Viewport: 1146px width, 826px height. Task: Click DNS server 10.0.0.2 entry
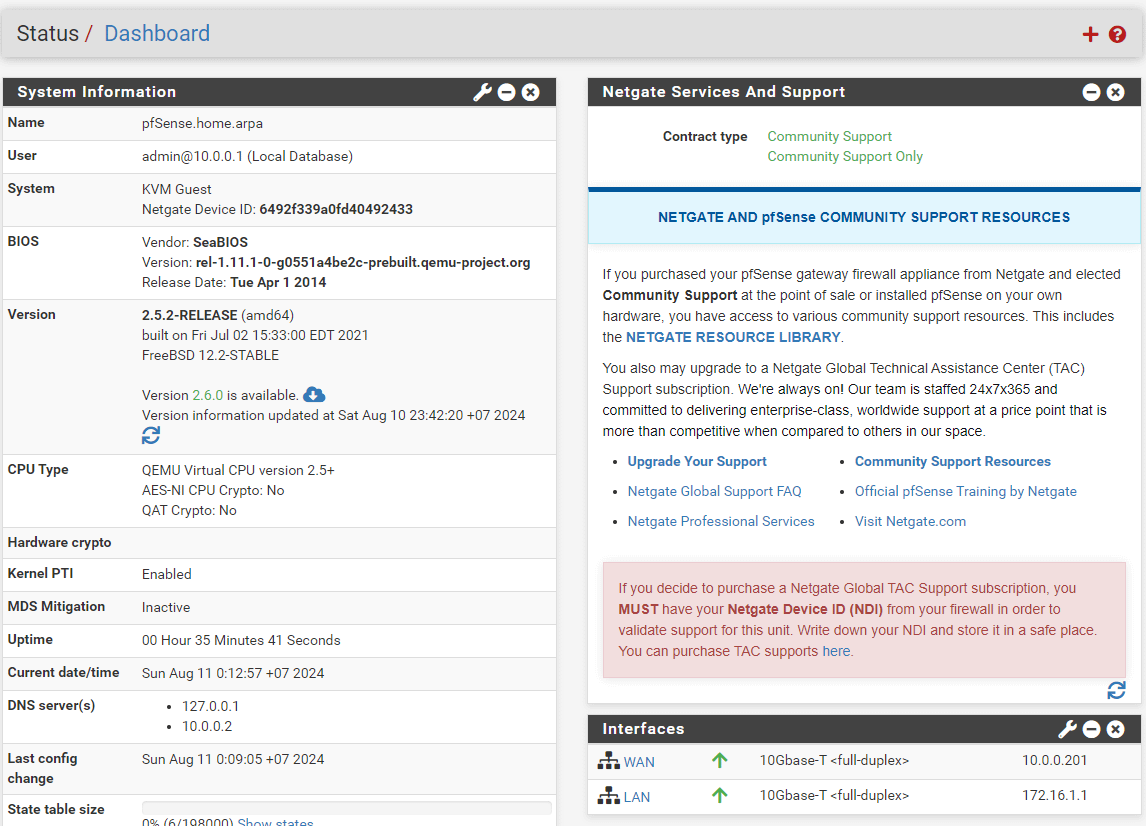coord(207,727)
